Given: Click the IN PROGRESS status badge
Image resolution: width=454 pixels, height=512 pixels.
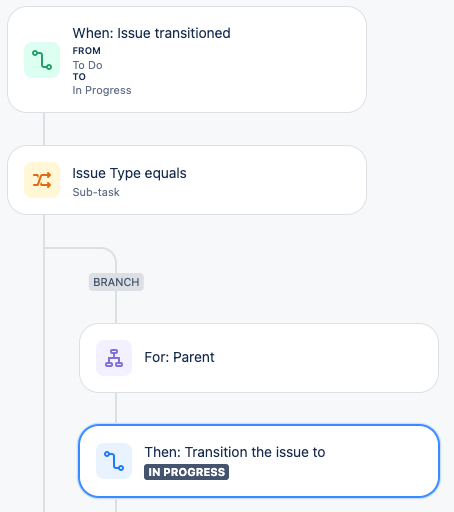Looking at the screenshot, I should [186, 472].
